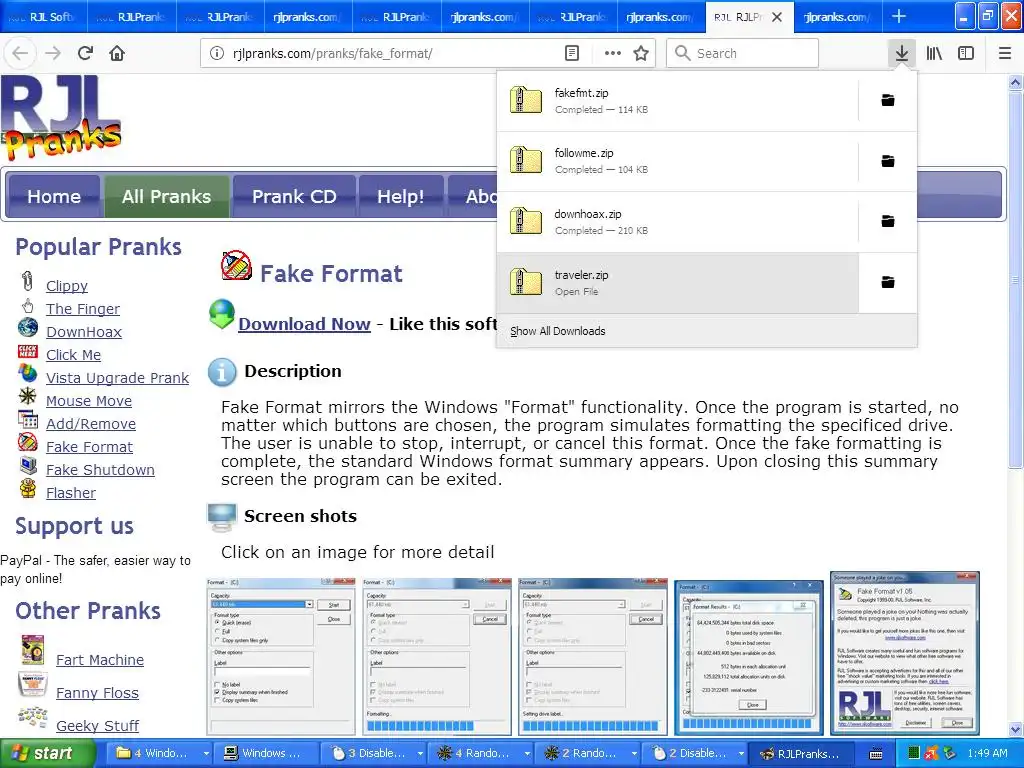
Task: Switch to the RJLPranks taskbar button
Action: tap(802, 754)
